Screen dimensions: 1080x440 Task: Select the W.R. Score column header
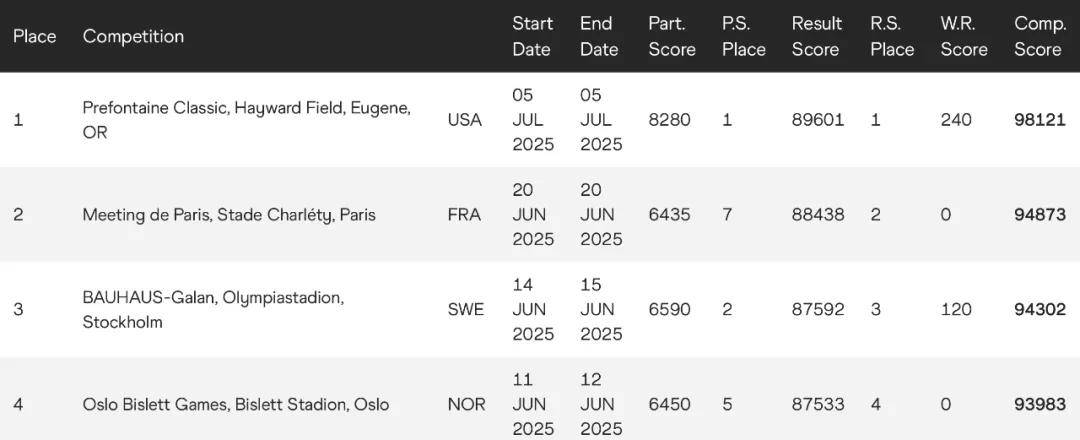click(x=964, y=36)
